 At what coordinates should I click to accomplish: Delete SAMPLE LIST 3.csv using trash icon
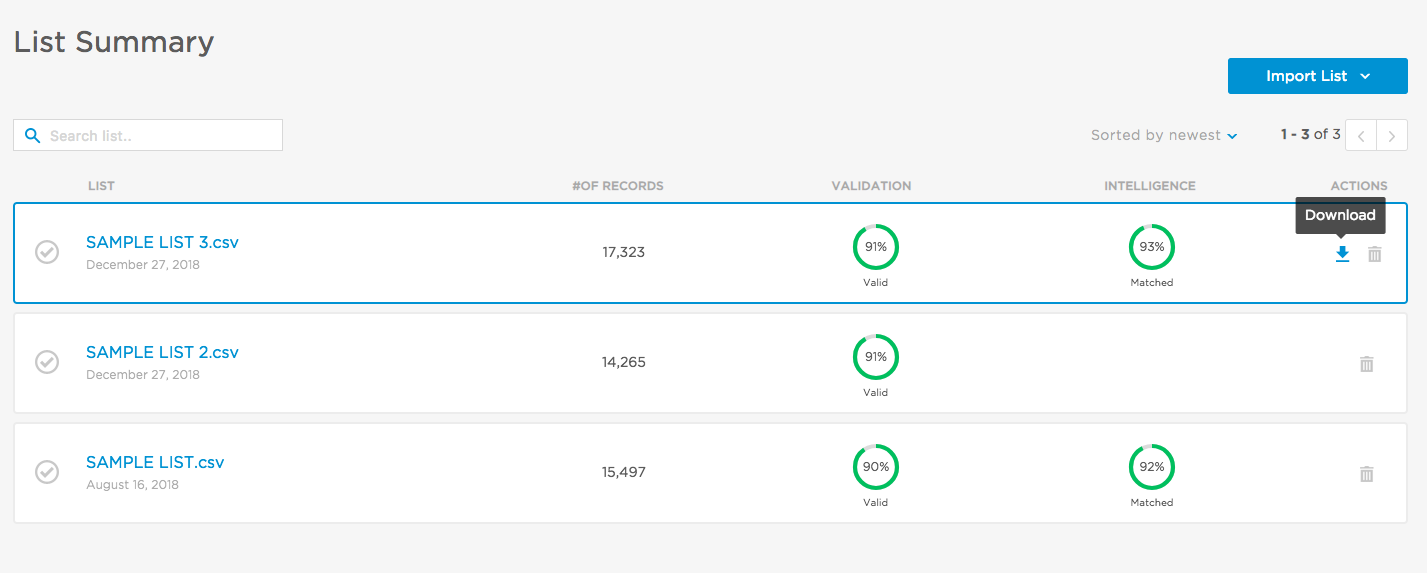[x=1375, y=254]
